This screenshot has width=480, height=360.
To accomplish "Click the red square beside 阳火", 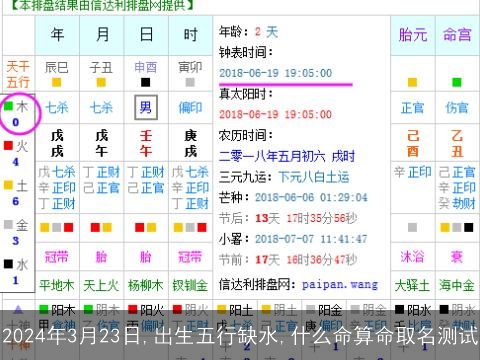I will 133,310.
